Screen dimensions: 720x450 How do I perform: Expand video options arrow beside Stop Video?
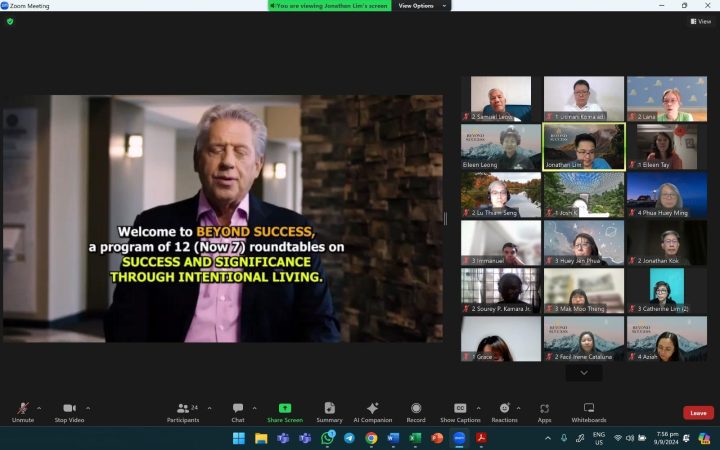pos(88,408)
